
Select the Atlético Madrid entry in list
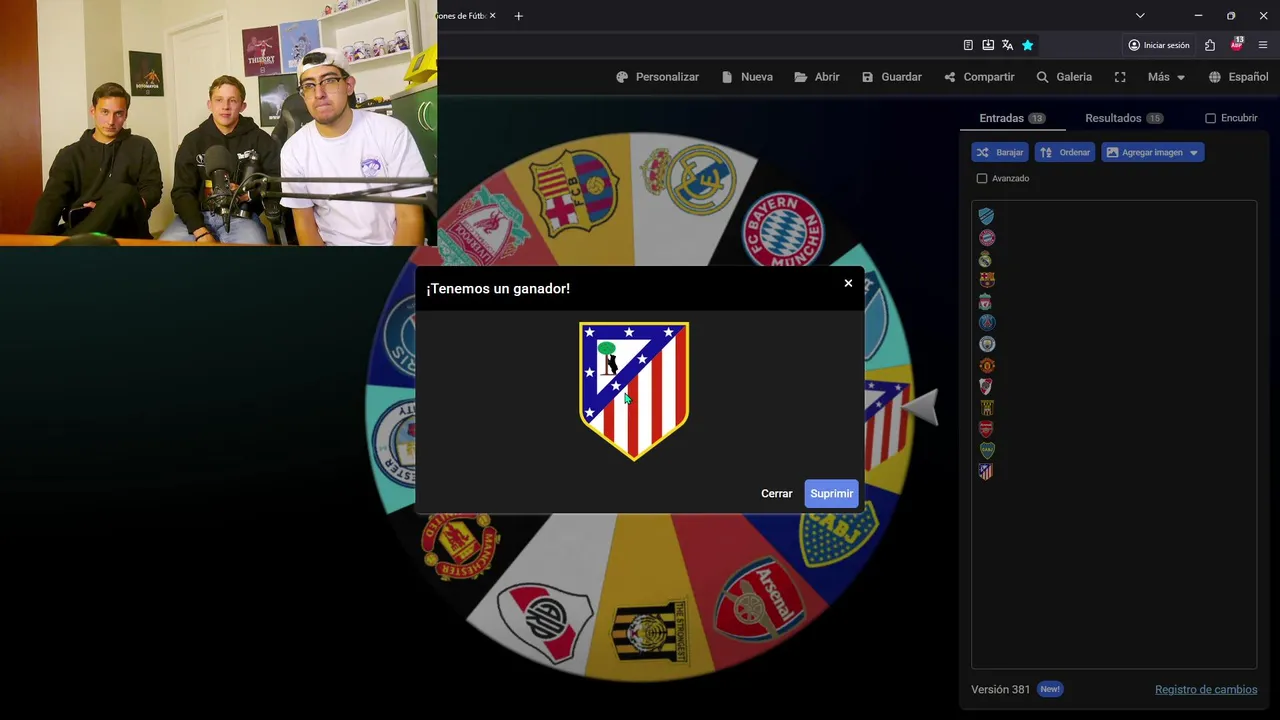pos(986,472)
